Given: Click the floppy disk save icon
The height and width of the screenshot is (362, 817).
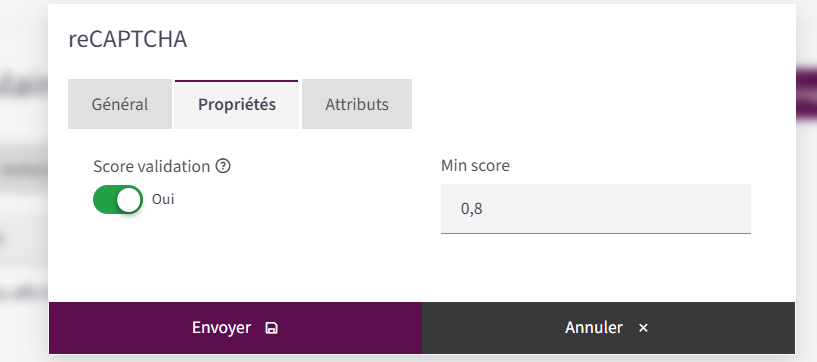Looking at the screenshot, I should [271, 328].
